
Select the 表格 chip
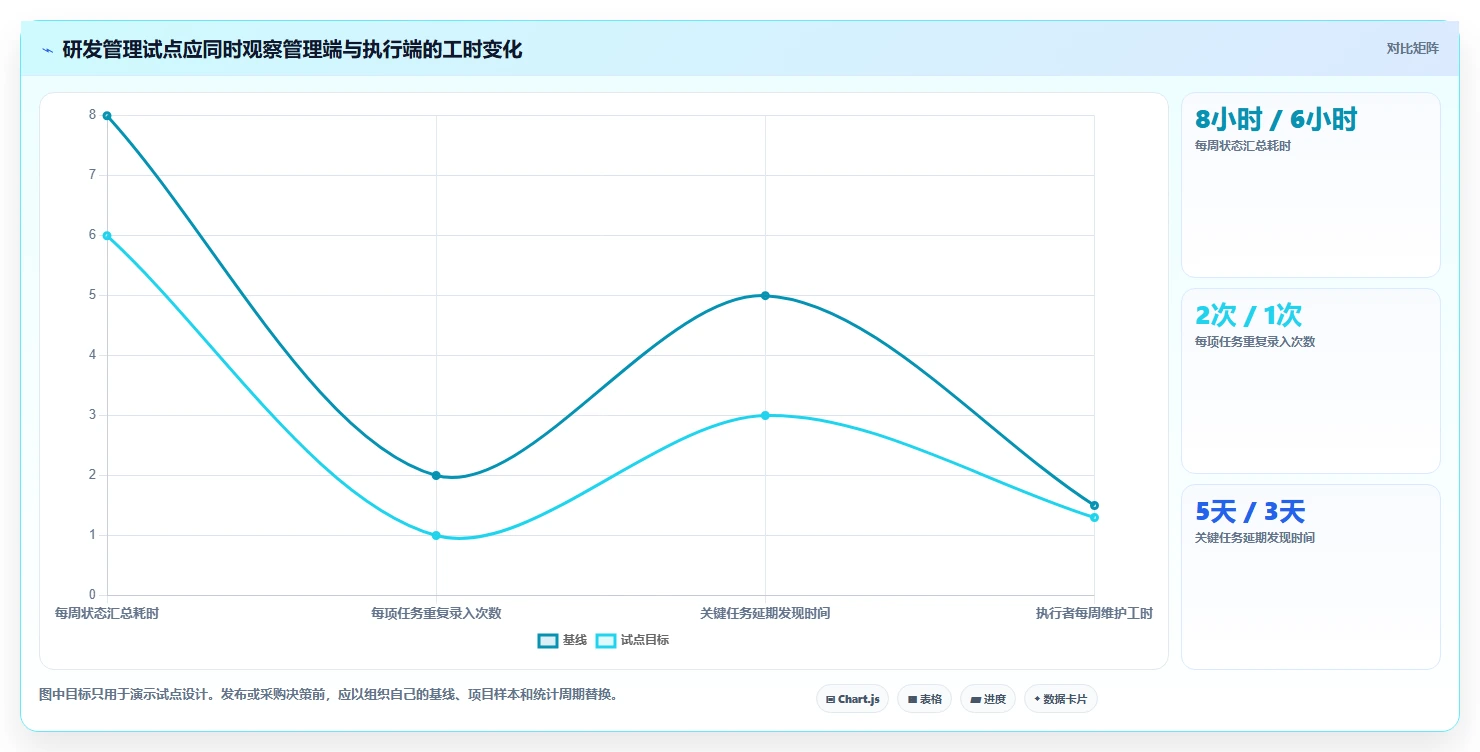tap(924, 699)
